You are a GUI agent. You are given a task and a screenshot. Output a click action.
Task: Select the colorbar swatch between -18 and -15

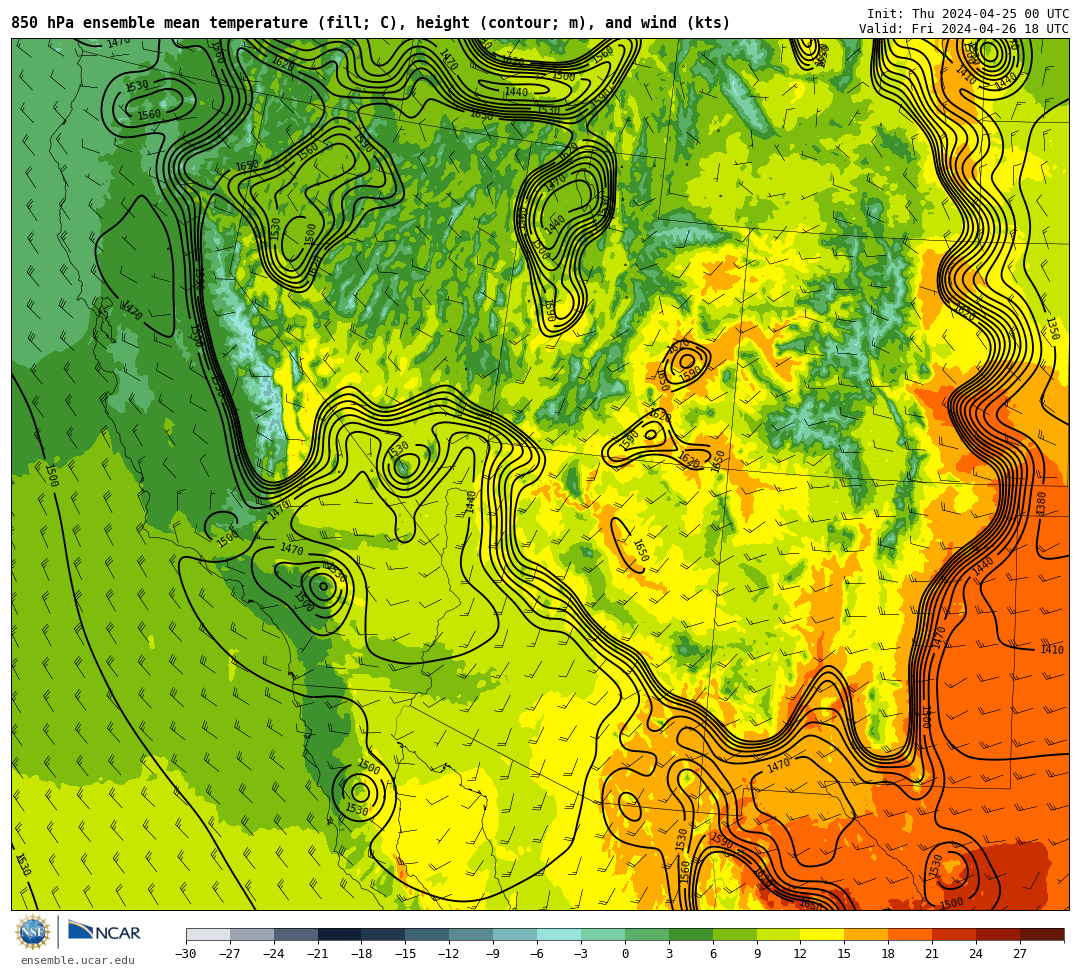[384, 934]
